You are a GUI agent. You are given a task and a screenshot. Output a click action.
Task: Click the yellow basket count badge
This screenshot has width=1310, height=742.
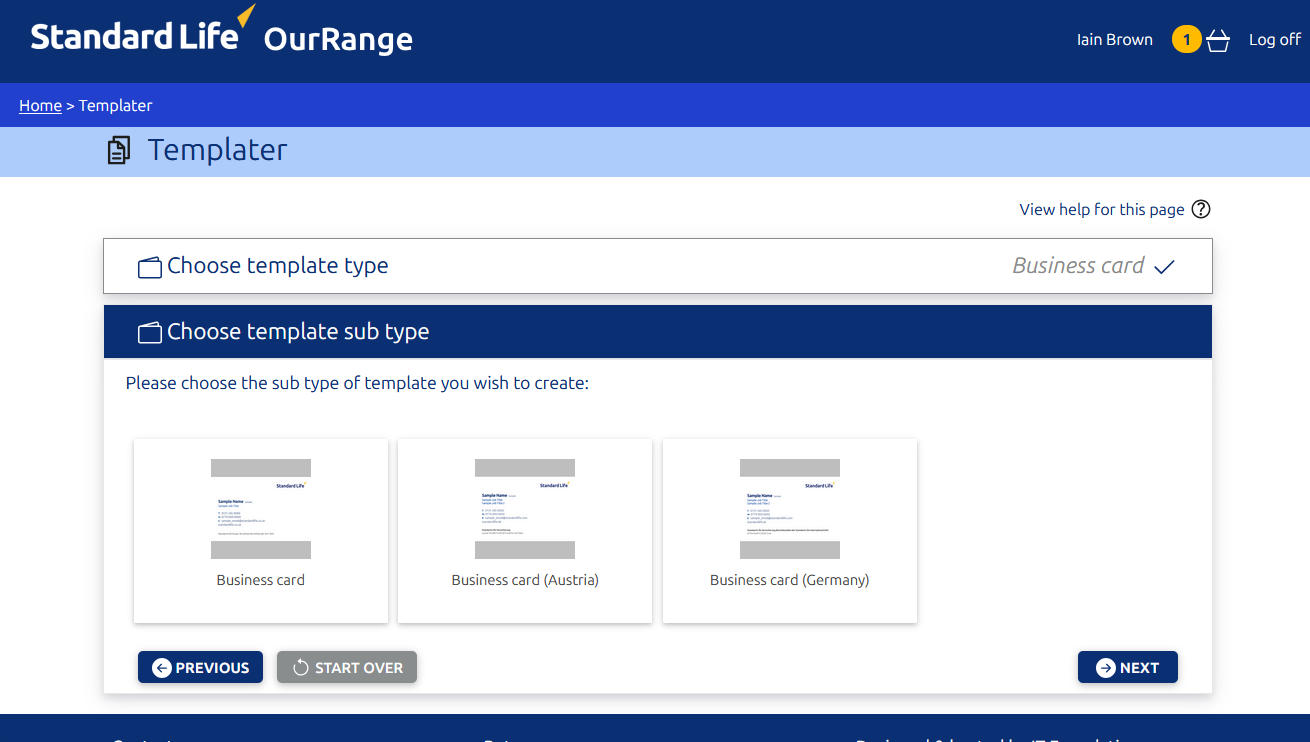(1186, 40)
